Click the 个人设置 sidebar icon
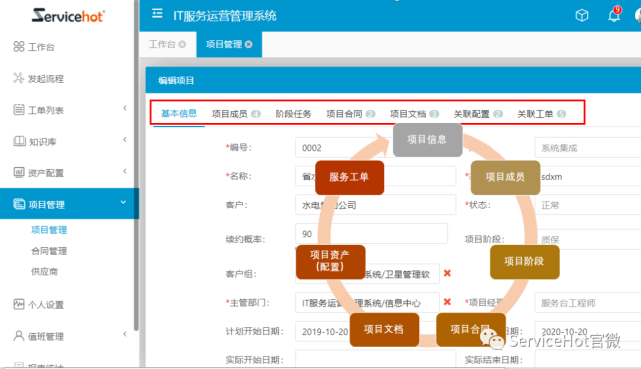This screenshot has height=369, width=641. (19, 304)
